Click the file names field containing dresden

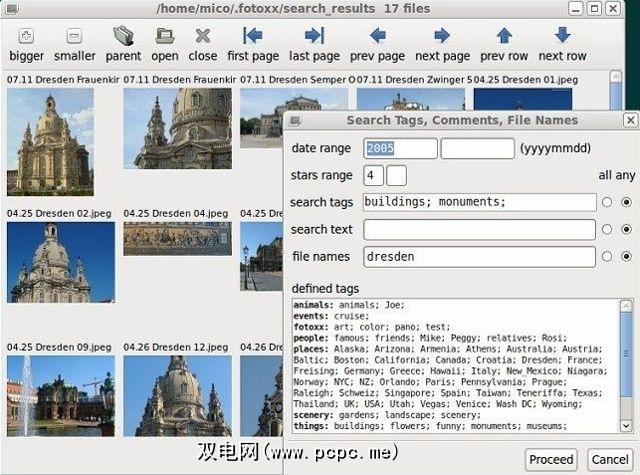tap(479, 258)
